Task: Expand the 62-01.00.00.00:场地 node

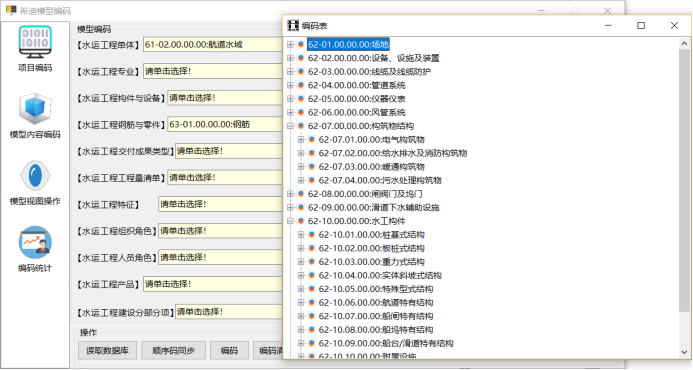Action: tap(290, 44)
